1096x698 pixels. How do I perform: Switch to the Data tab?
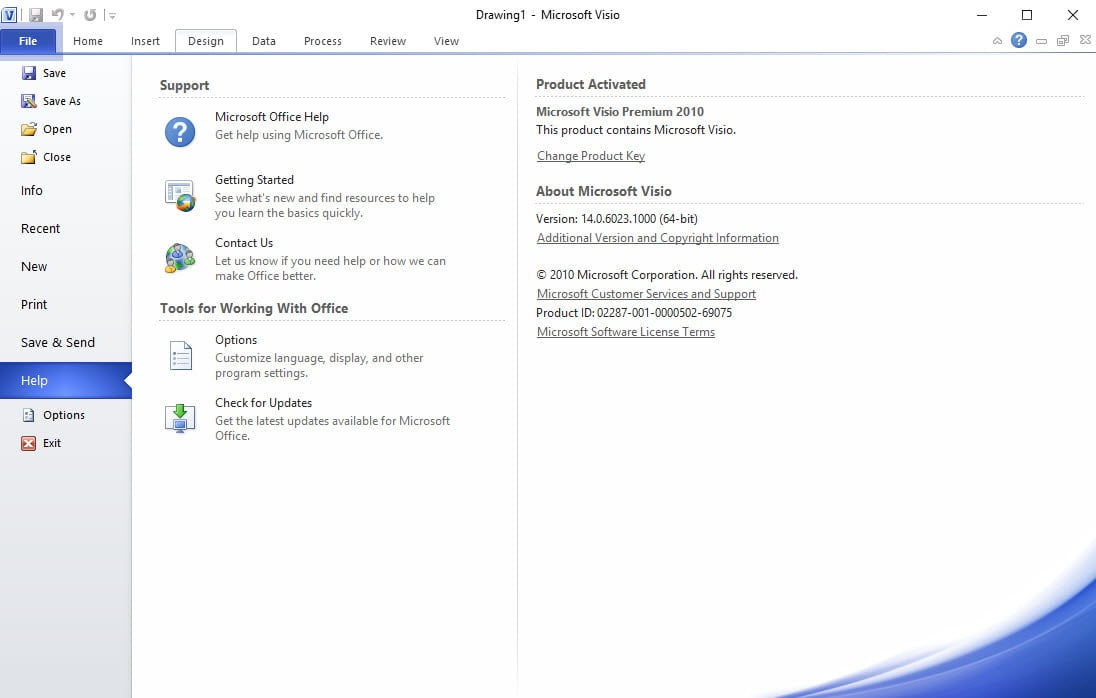264,41
